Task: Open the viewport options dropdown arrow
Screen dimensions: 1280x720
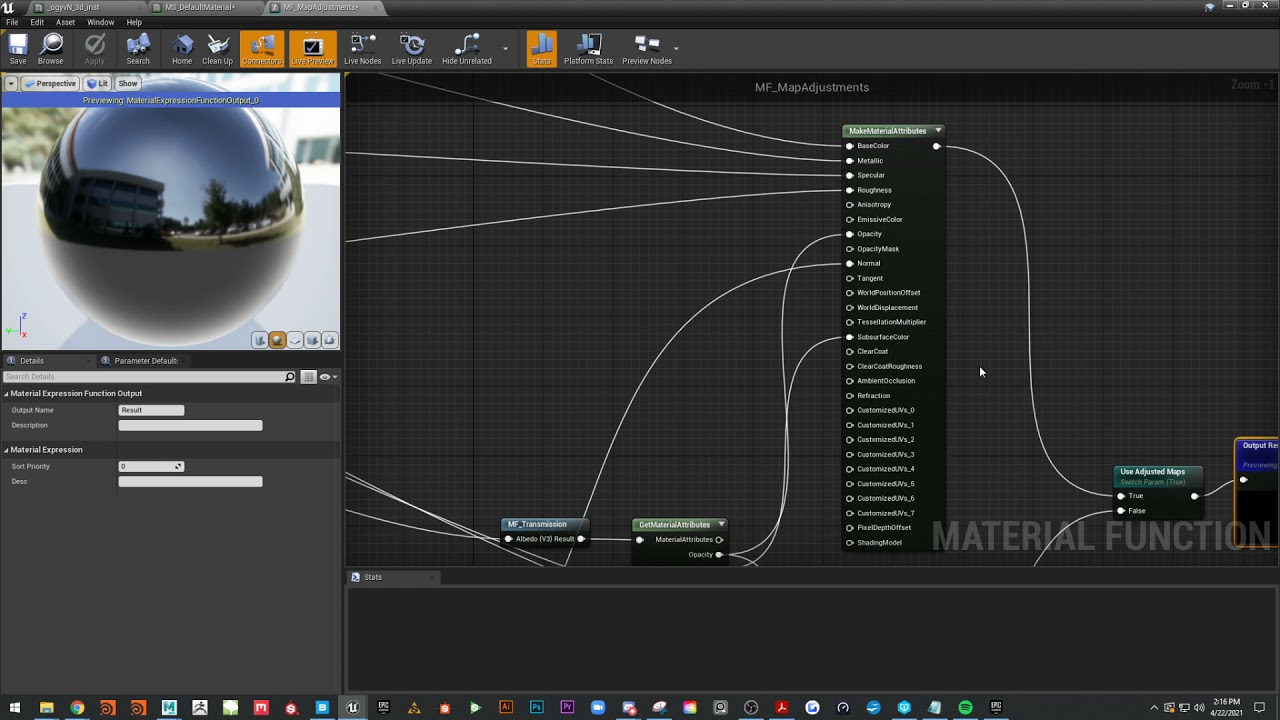Action: tap(12, 84)
